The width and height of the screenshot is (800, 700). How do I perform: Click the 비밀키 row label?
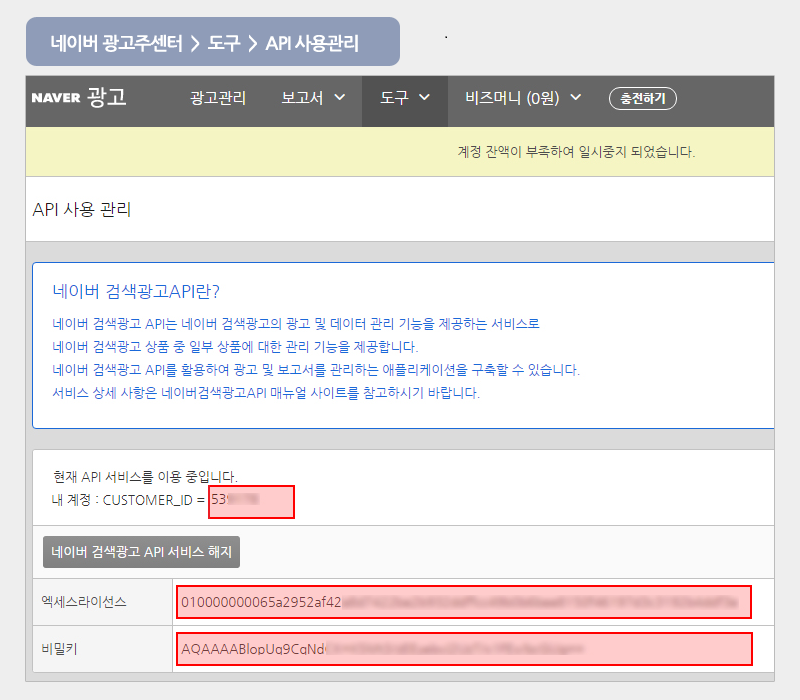click(x=59, y=649)
